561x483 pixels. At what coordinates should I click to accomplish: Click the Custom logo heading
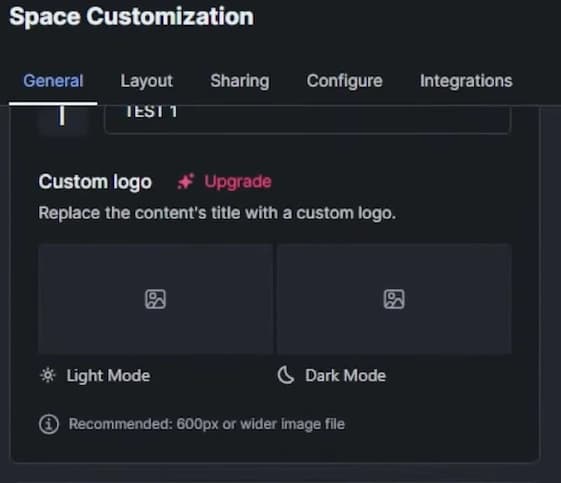point(95,182)
